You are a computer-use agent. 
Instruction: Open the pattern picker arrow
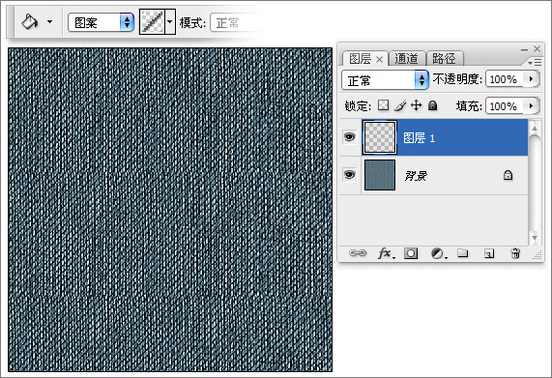pyautogui.click(x=170, y=22)
